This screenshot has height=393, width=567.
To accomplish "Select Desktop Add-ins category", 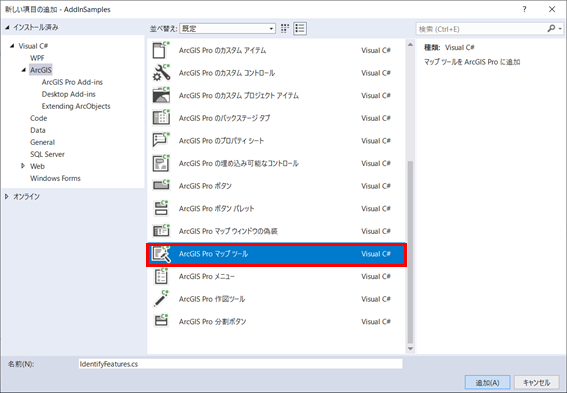I will click(x=69, y=94).
